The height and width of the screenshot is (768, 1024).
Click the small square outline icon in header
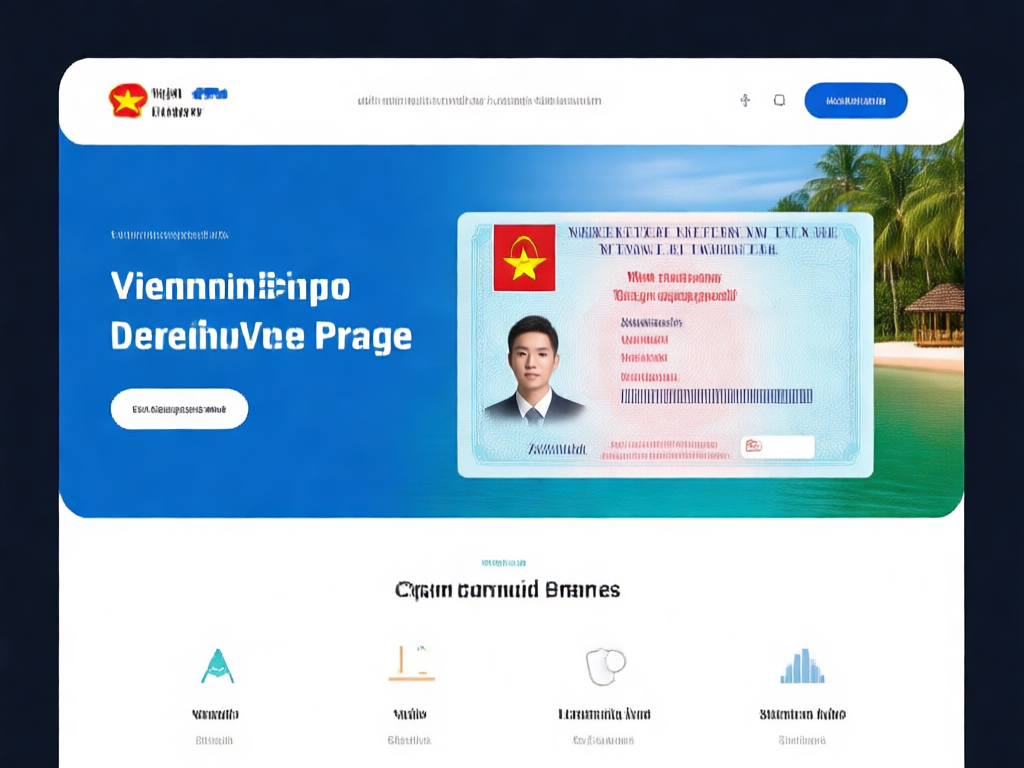click(x=779, y=100)
